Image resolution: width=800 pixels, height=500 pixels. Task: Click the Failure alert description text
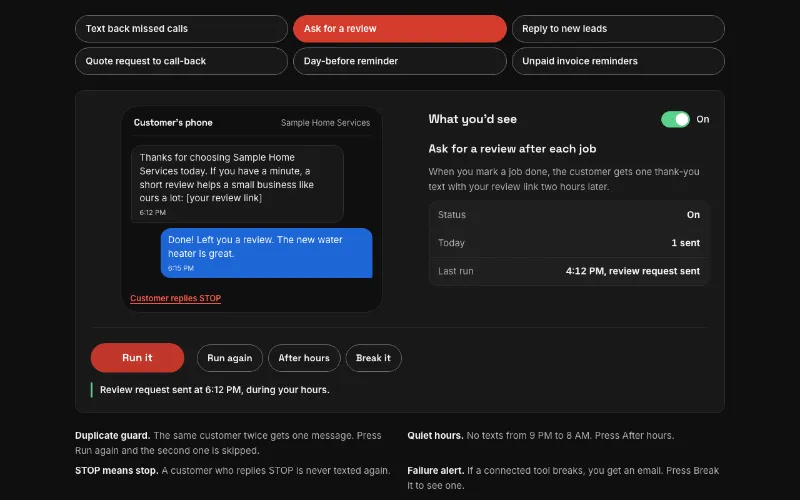pyautogui.click(x=563, y=478)
